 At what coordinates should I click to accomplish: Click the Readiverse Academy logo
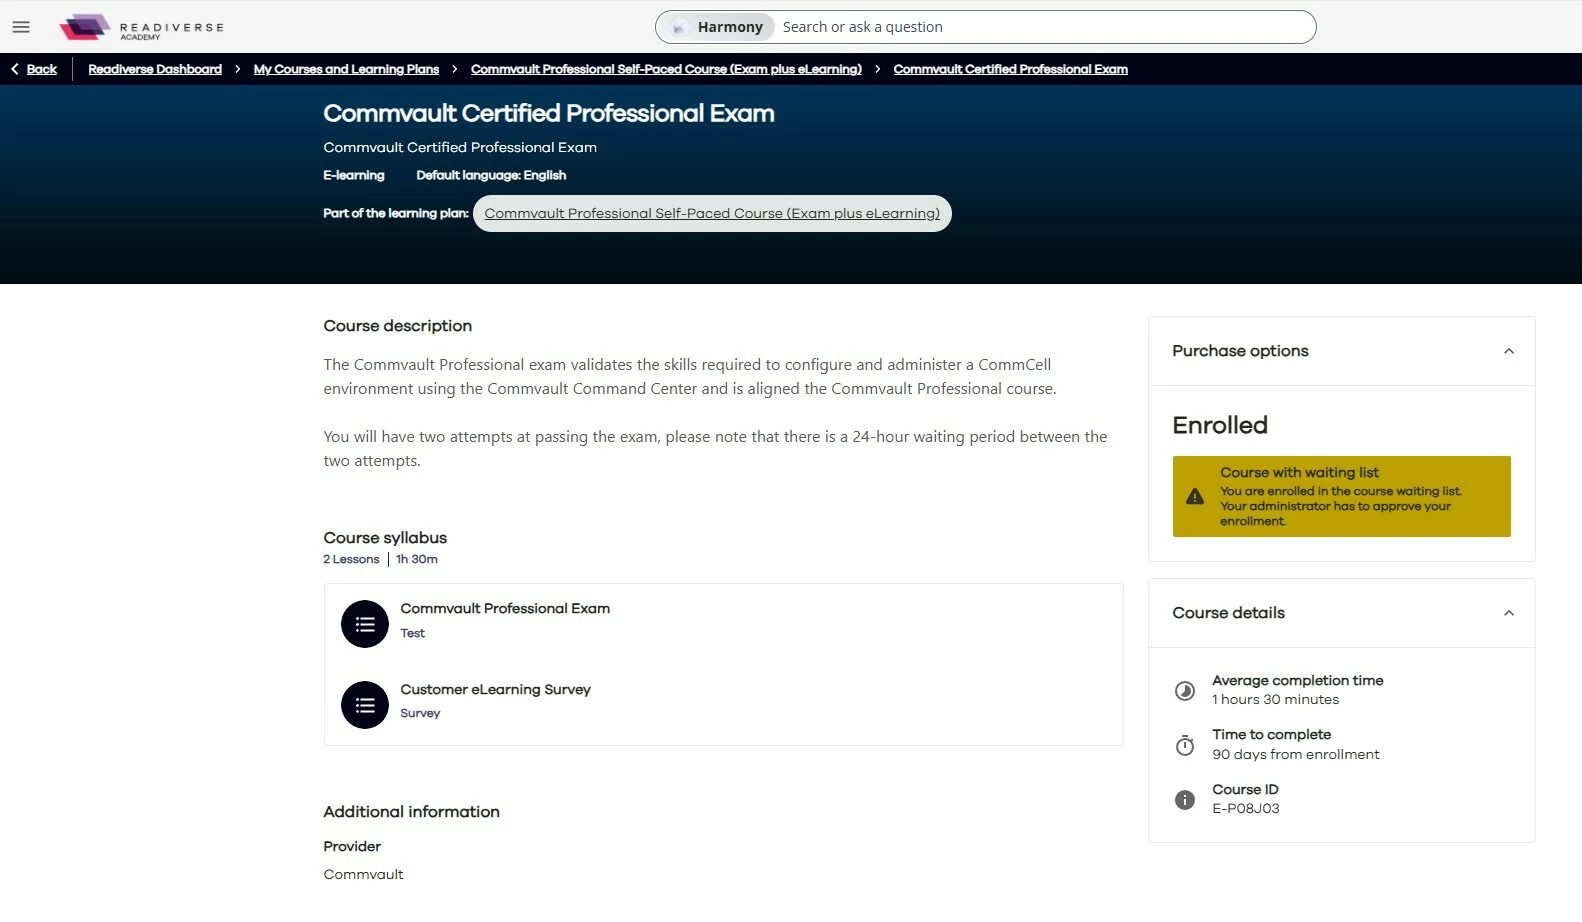click(141, 27)
